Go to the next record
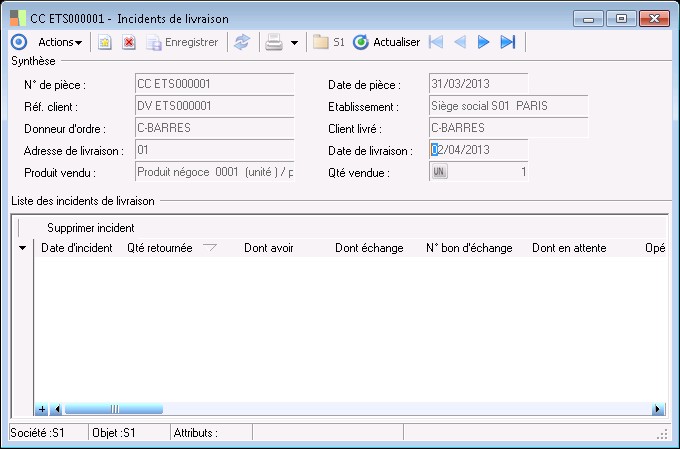Image resolution: width=680 pixels, height=449 pixels. point(484,42)
